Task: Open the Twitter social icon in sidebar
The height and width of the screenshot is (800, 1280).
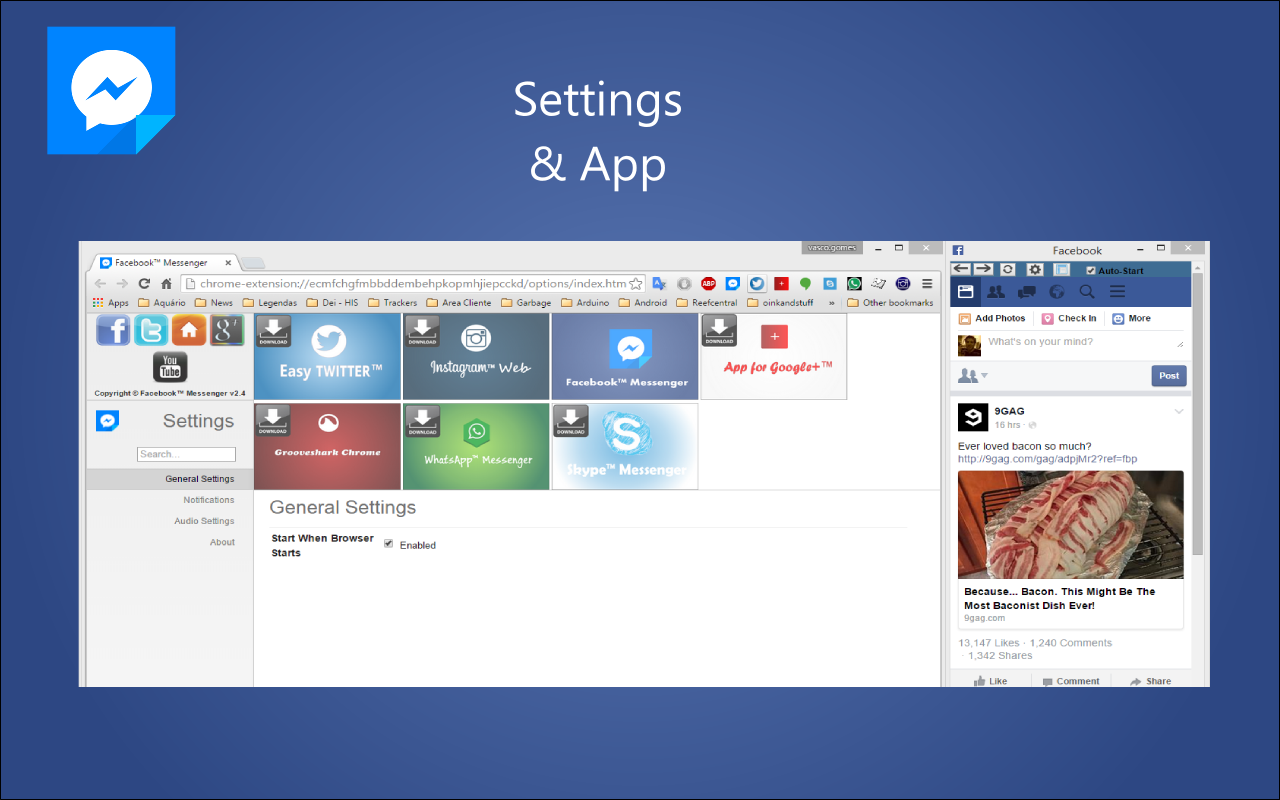Action: tap(151, 330)
